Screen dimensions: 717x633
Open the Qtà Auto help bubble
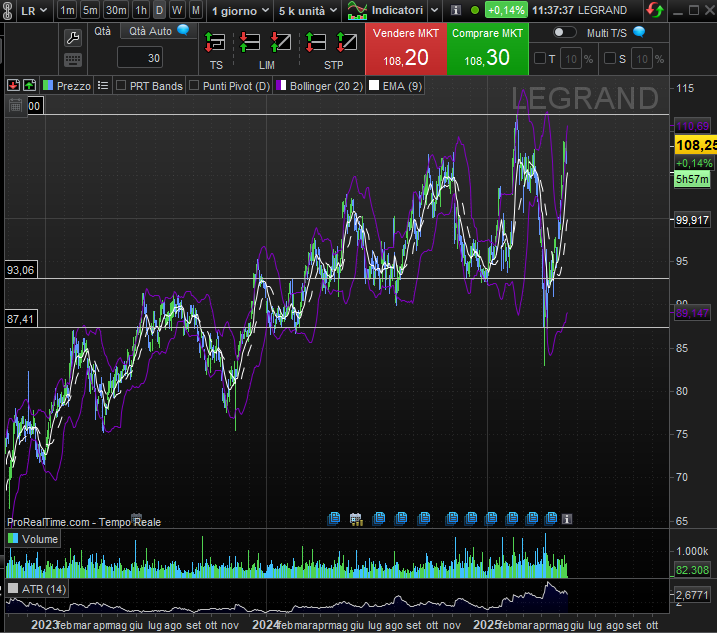pyautogui.click(x=183, y=30)
